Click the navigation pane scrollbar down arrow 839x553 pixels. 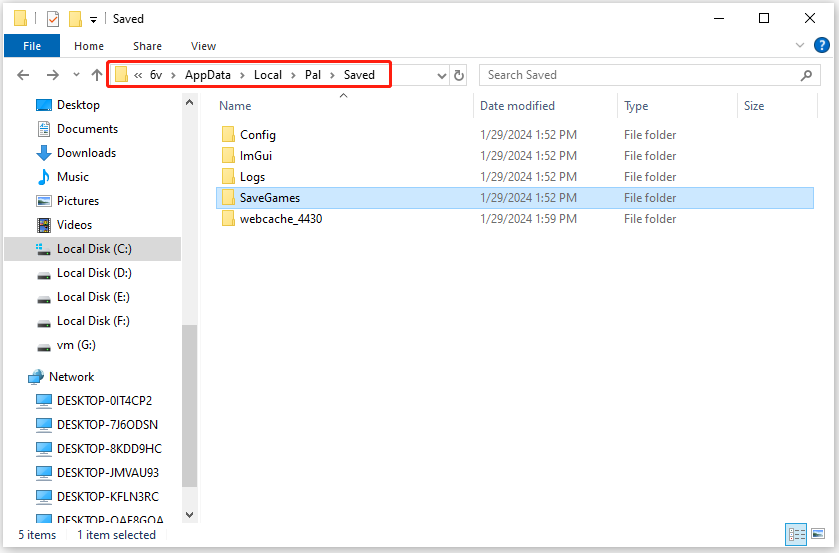[189, 514]
